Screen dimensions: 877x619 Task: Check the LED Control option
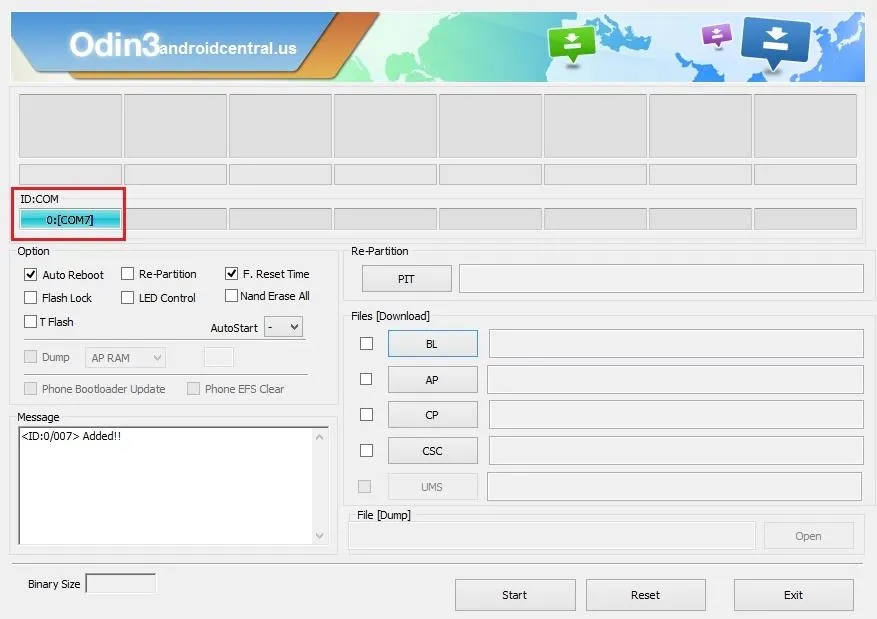128,297
